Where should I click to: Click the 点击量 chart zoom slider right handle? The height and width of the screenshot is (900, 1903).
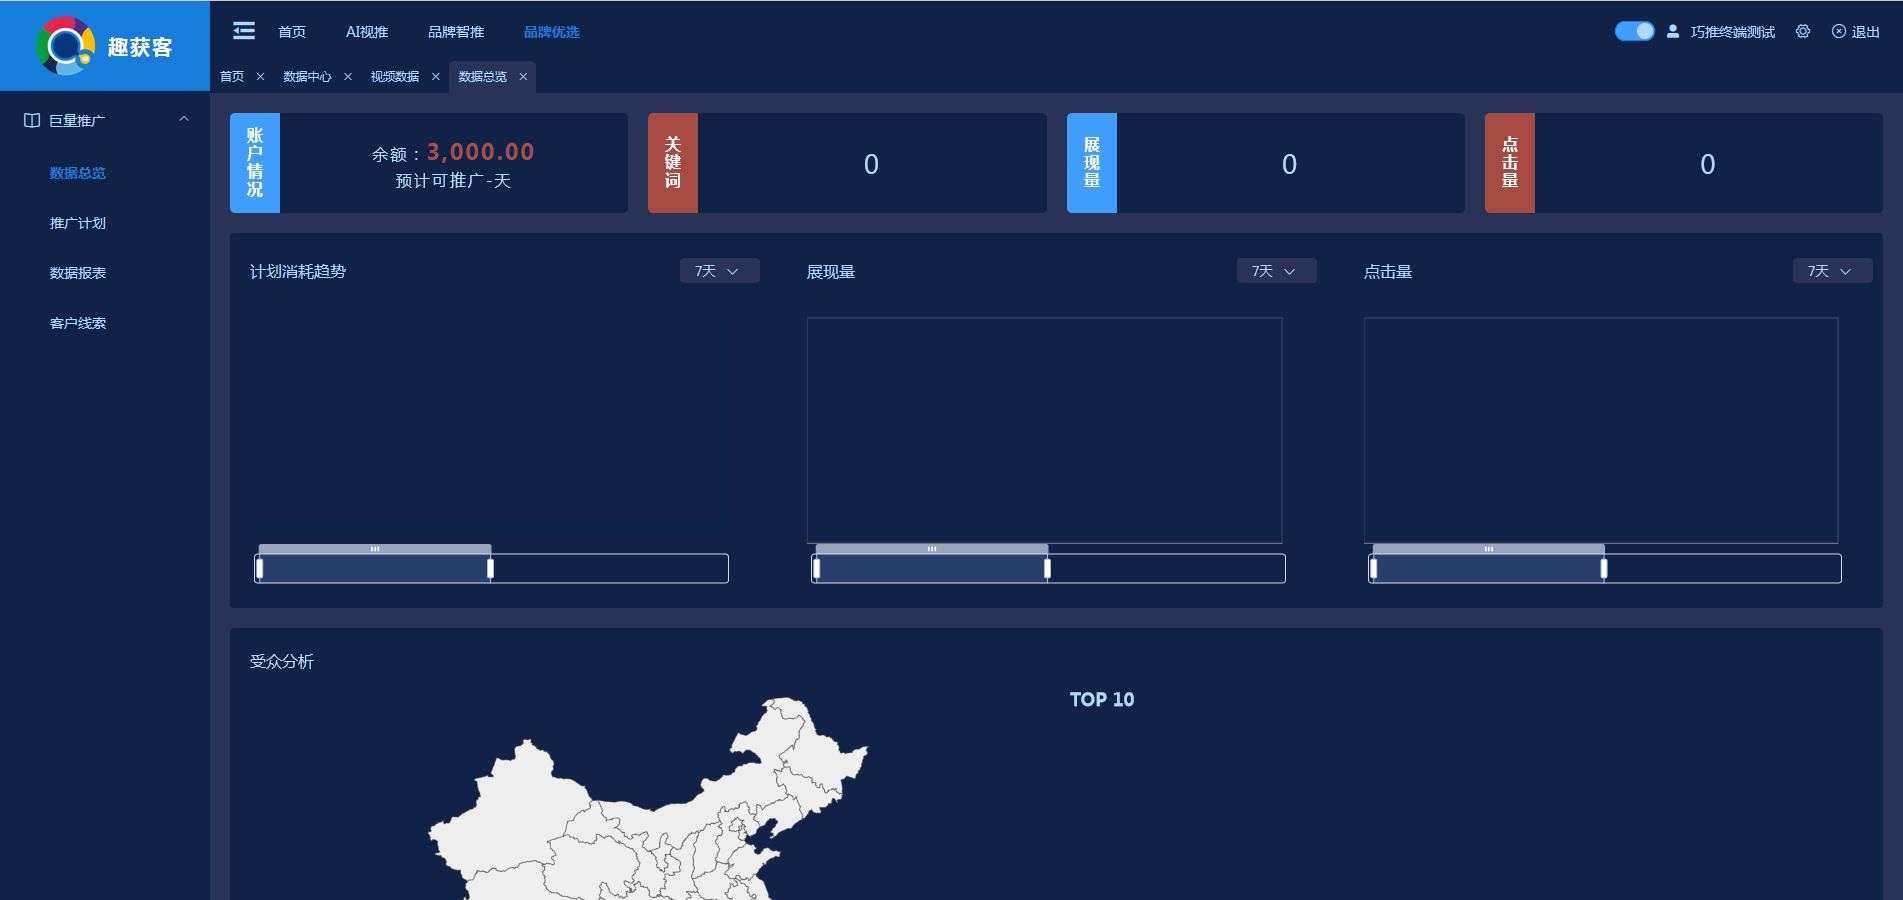1604,568
